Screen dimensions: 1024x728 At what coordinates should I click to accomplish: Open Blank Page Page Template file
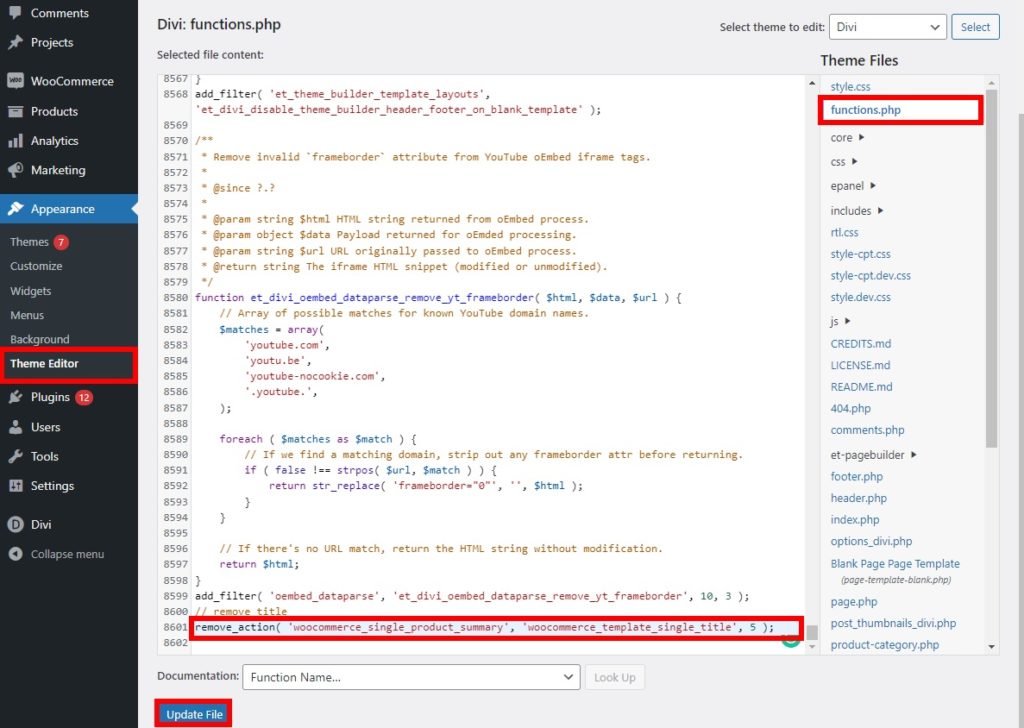coord(895,563)
